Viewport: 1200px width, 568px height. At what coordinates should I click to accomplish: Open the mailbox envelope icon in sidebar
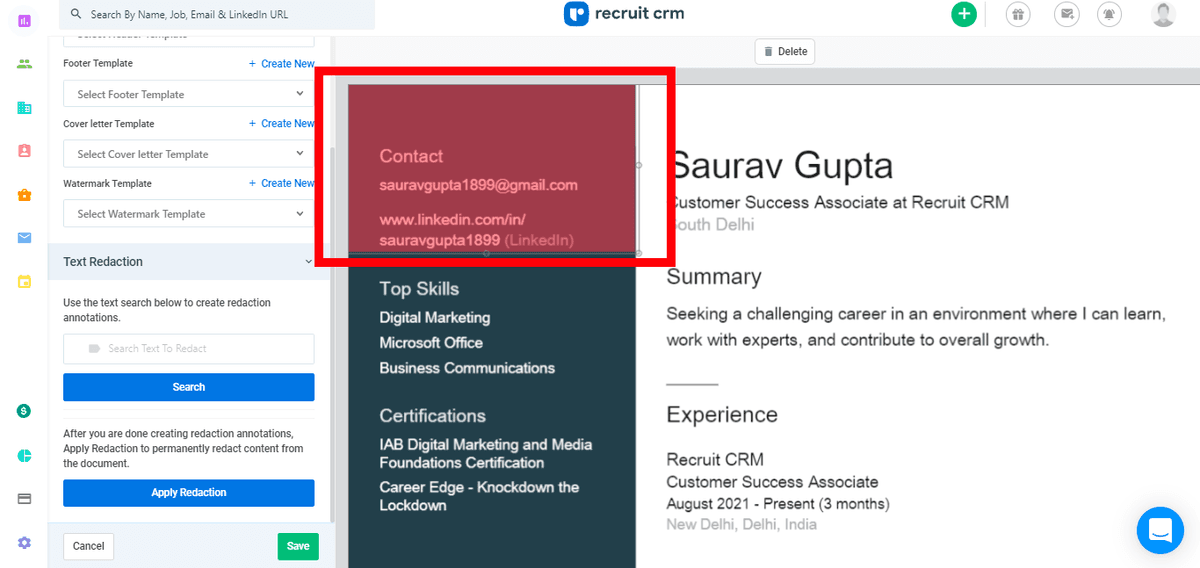coord(24,238)
